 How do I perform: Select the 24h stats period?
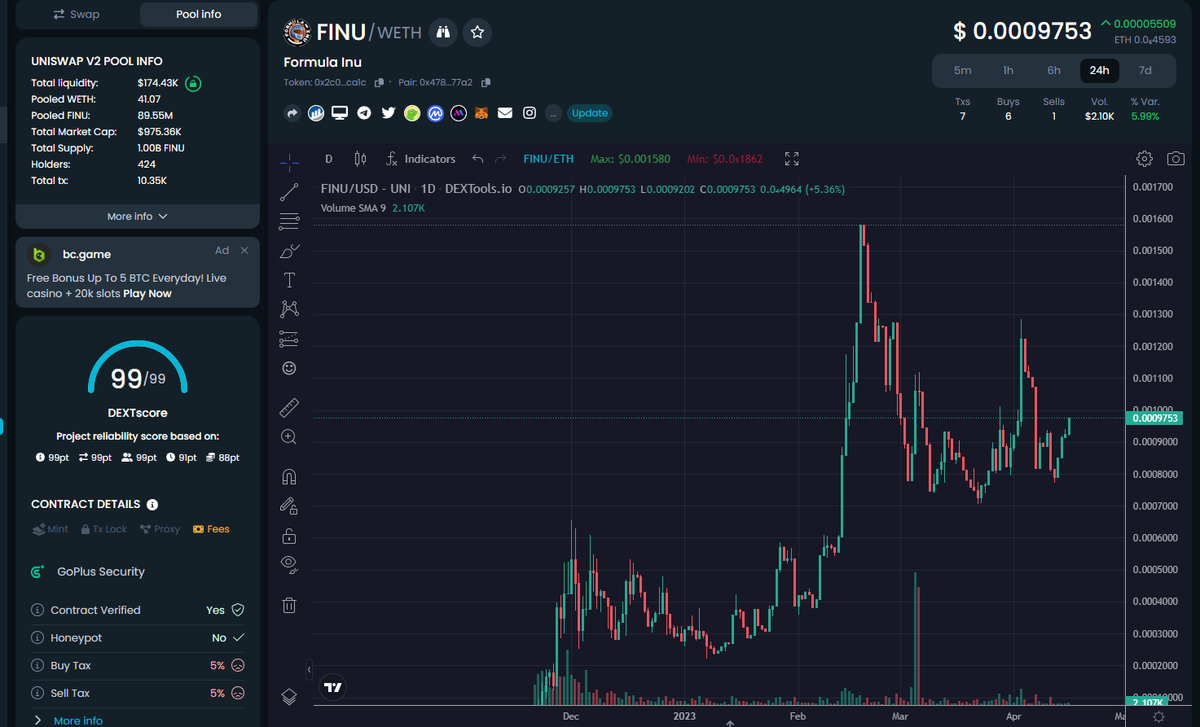pos(1099,70)
